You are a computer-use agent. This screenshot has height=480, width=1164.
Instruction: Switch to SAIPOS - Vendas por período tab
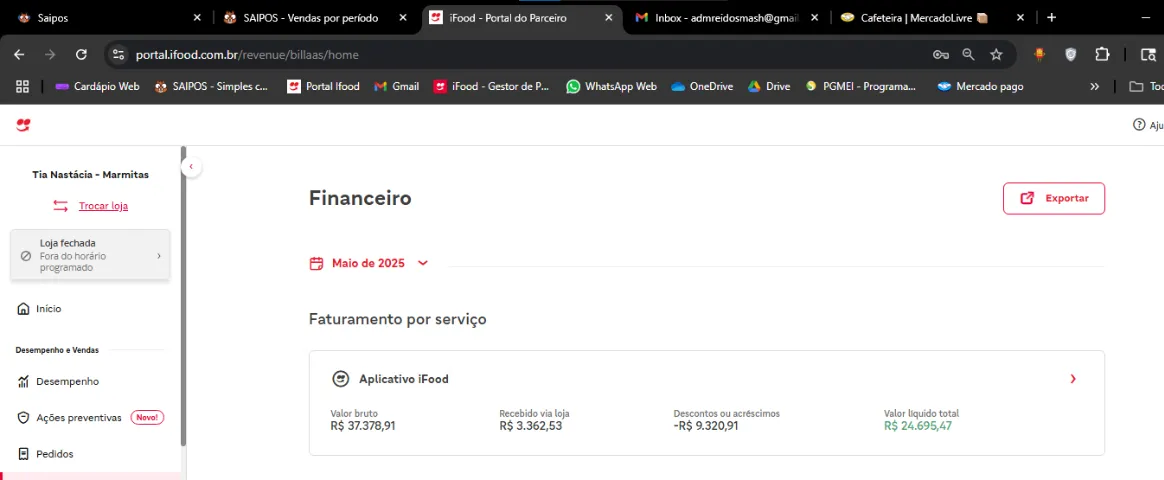pyautogui.click(x=316, y=18)
